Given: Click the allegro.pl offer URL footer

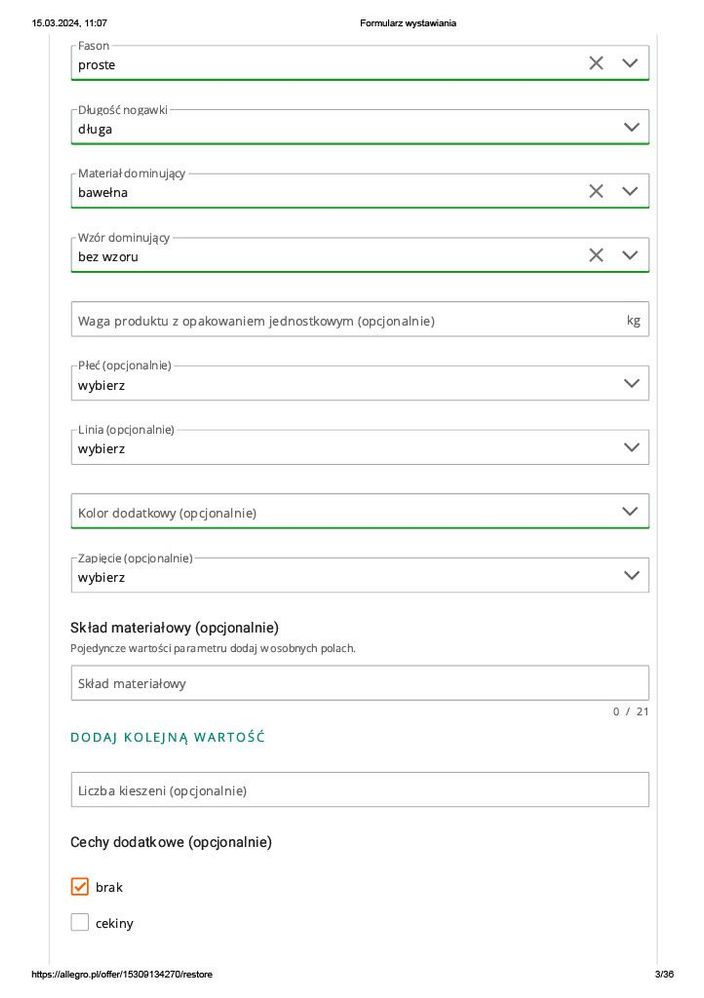Looking at the screenshot, I should 122,974.
